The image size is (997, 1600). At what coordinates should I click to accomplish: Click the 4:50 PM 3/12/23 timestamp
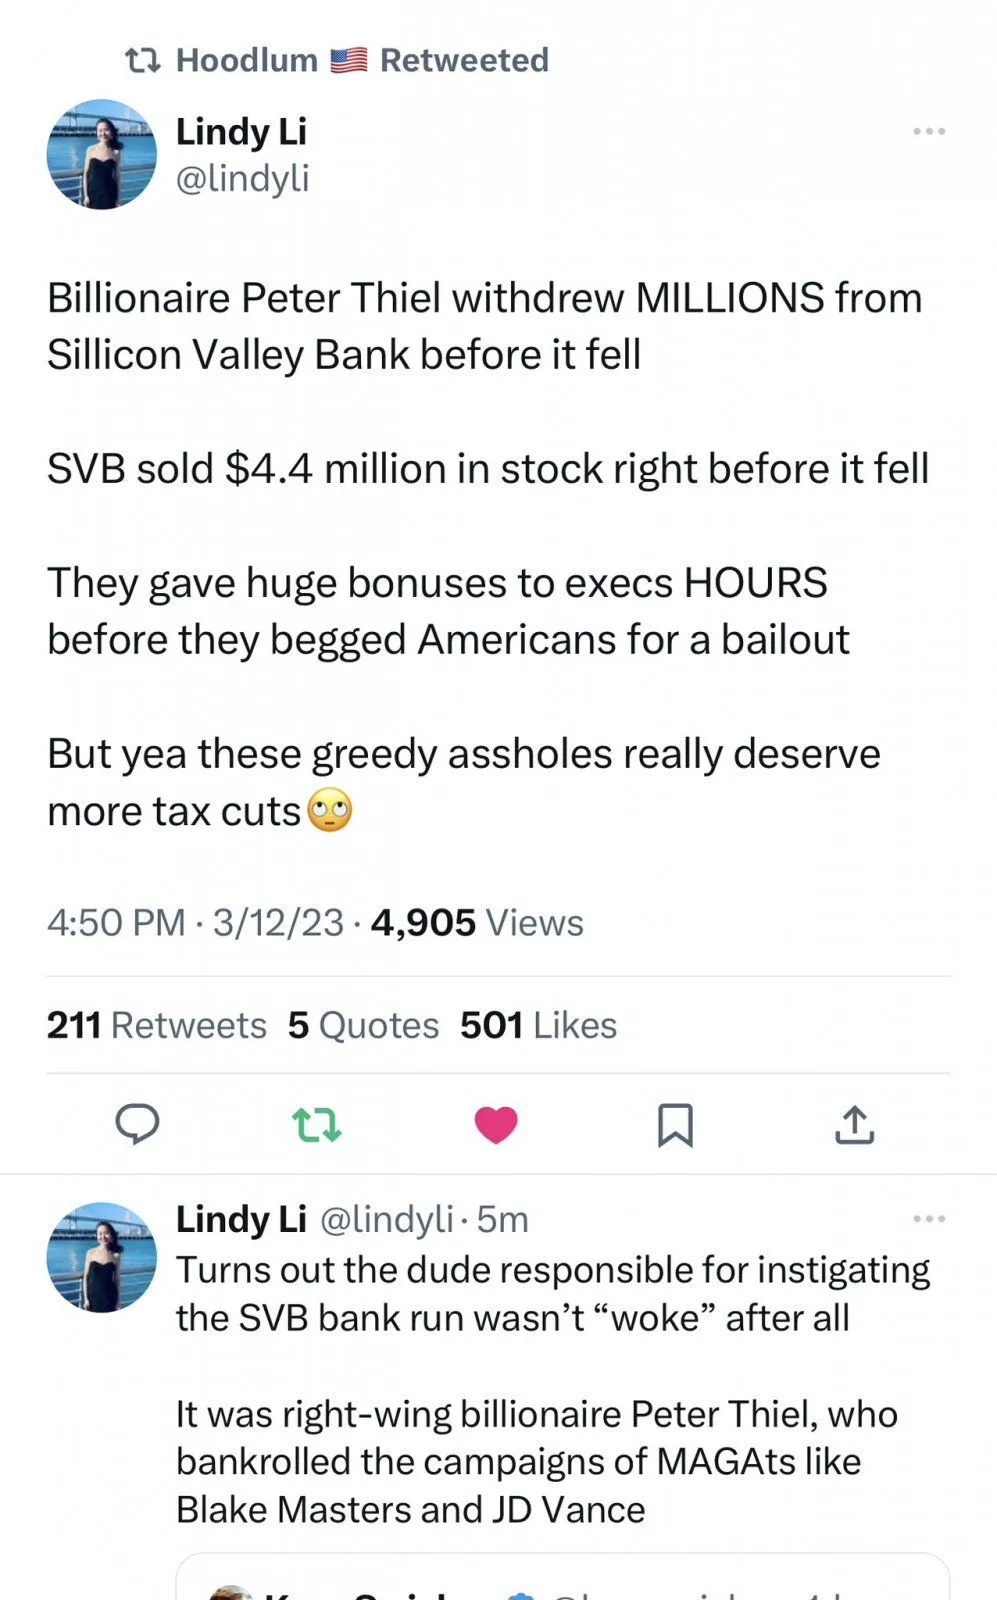pos(195,922)
